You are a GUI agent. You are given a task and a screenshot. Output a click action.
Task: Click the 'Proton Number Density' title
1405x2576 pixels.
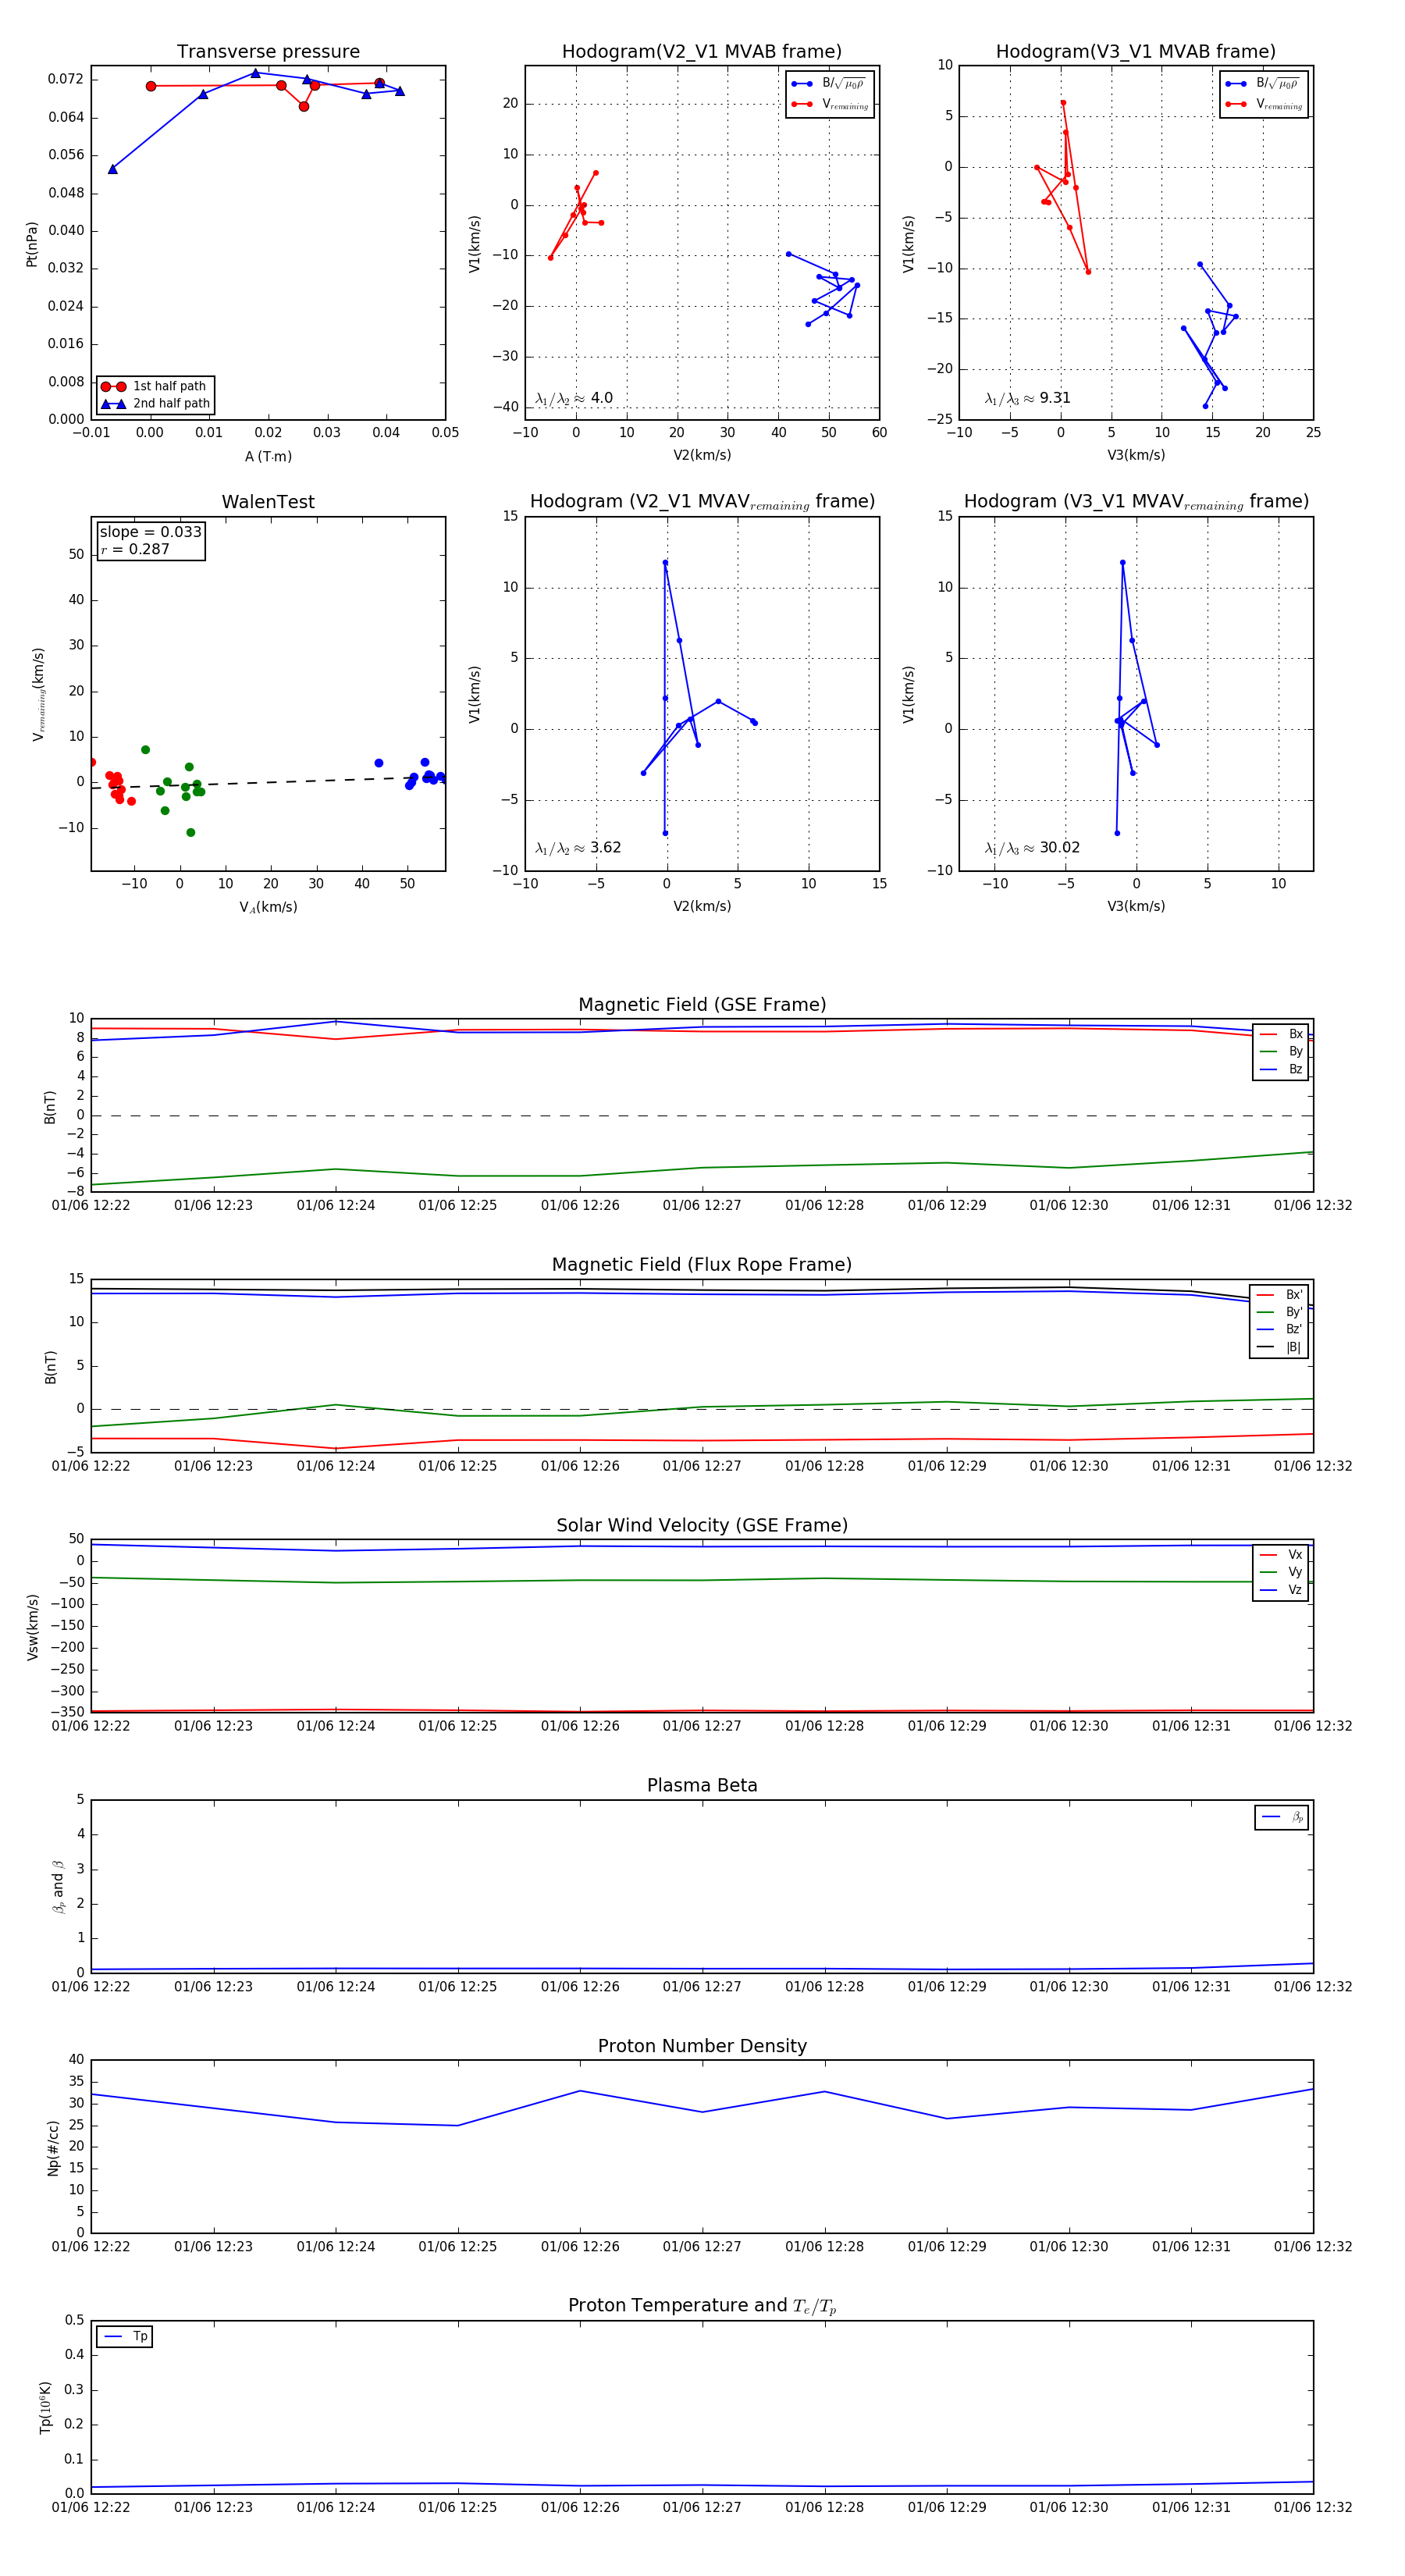[x=702, y=2046]
